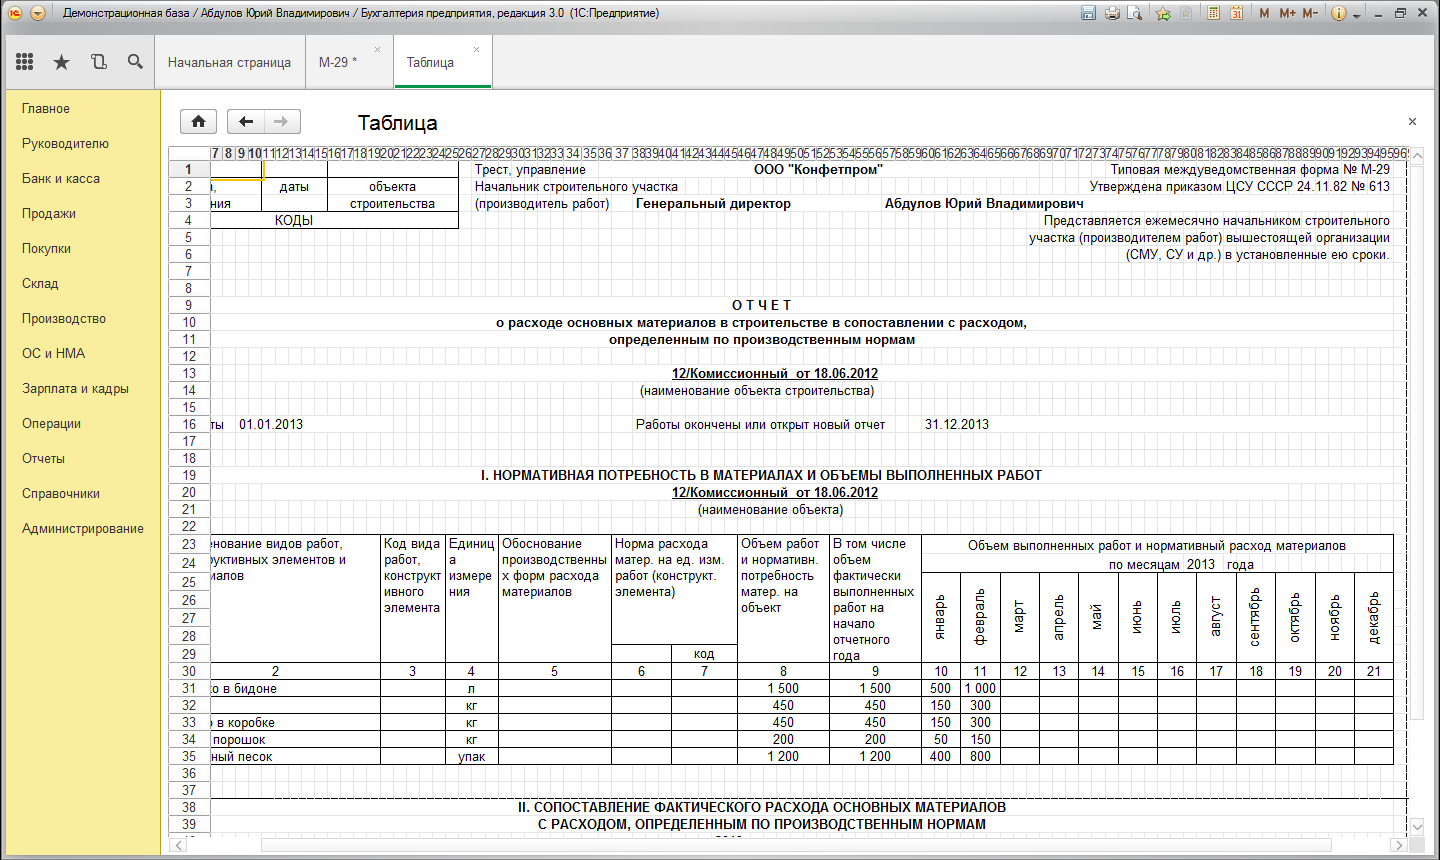1440x860 pixels.
Task: Open main menu dropdown near 1C logo
Action: (38, 13)
